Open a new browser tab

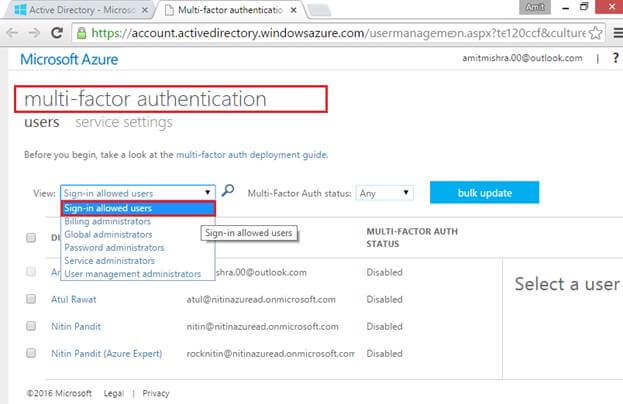(319, 11)
